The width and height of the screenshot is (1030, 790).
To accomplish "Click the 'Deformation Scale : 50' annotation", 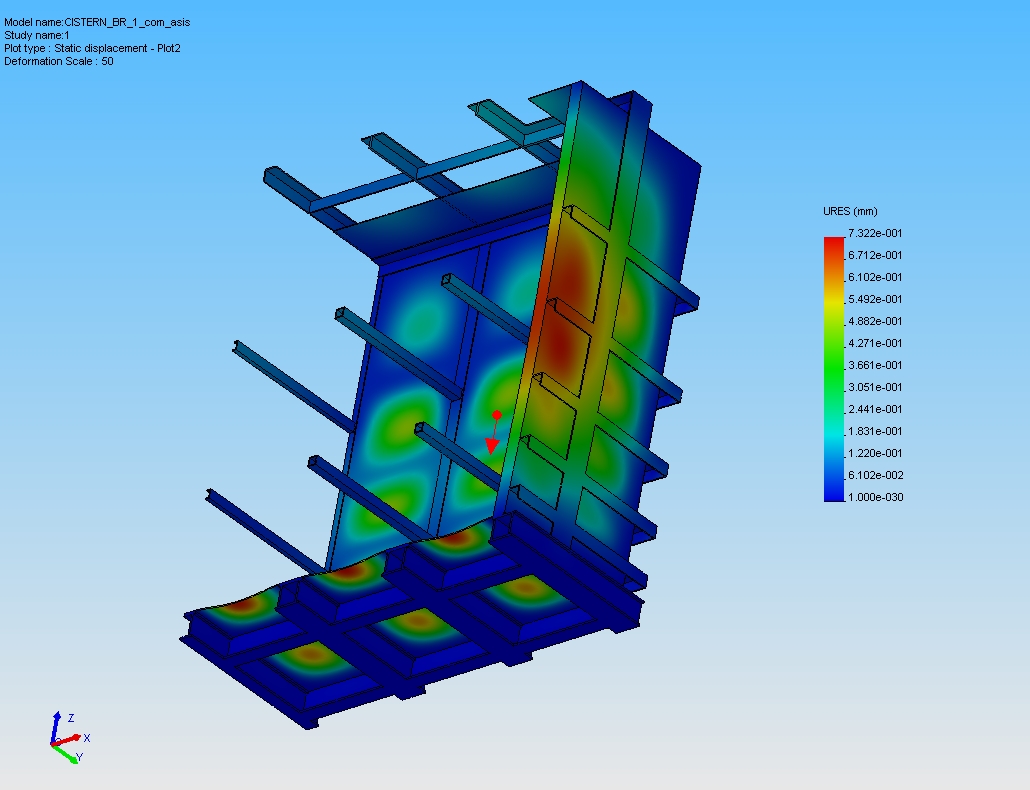I will pos(58,62).
